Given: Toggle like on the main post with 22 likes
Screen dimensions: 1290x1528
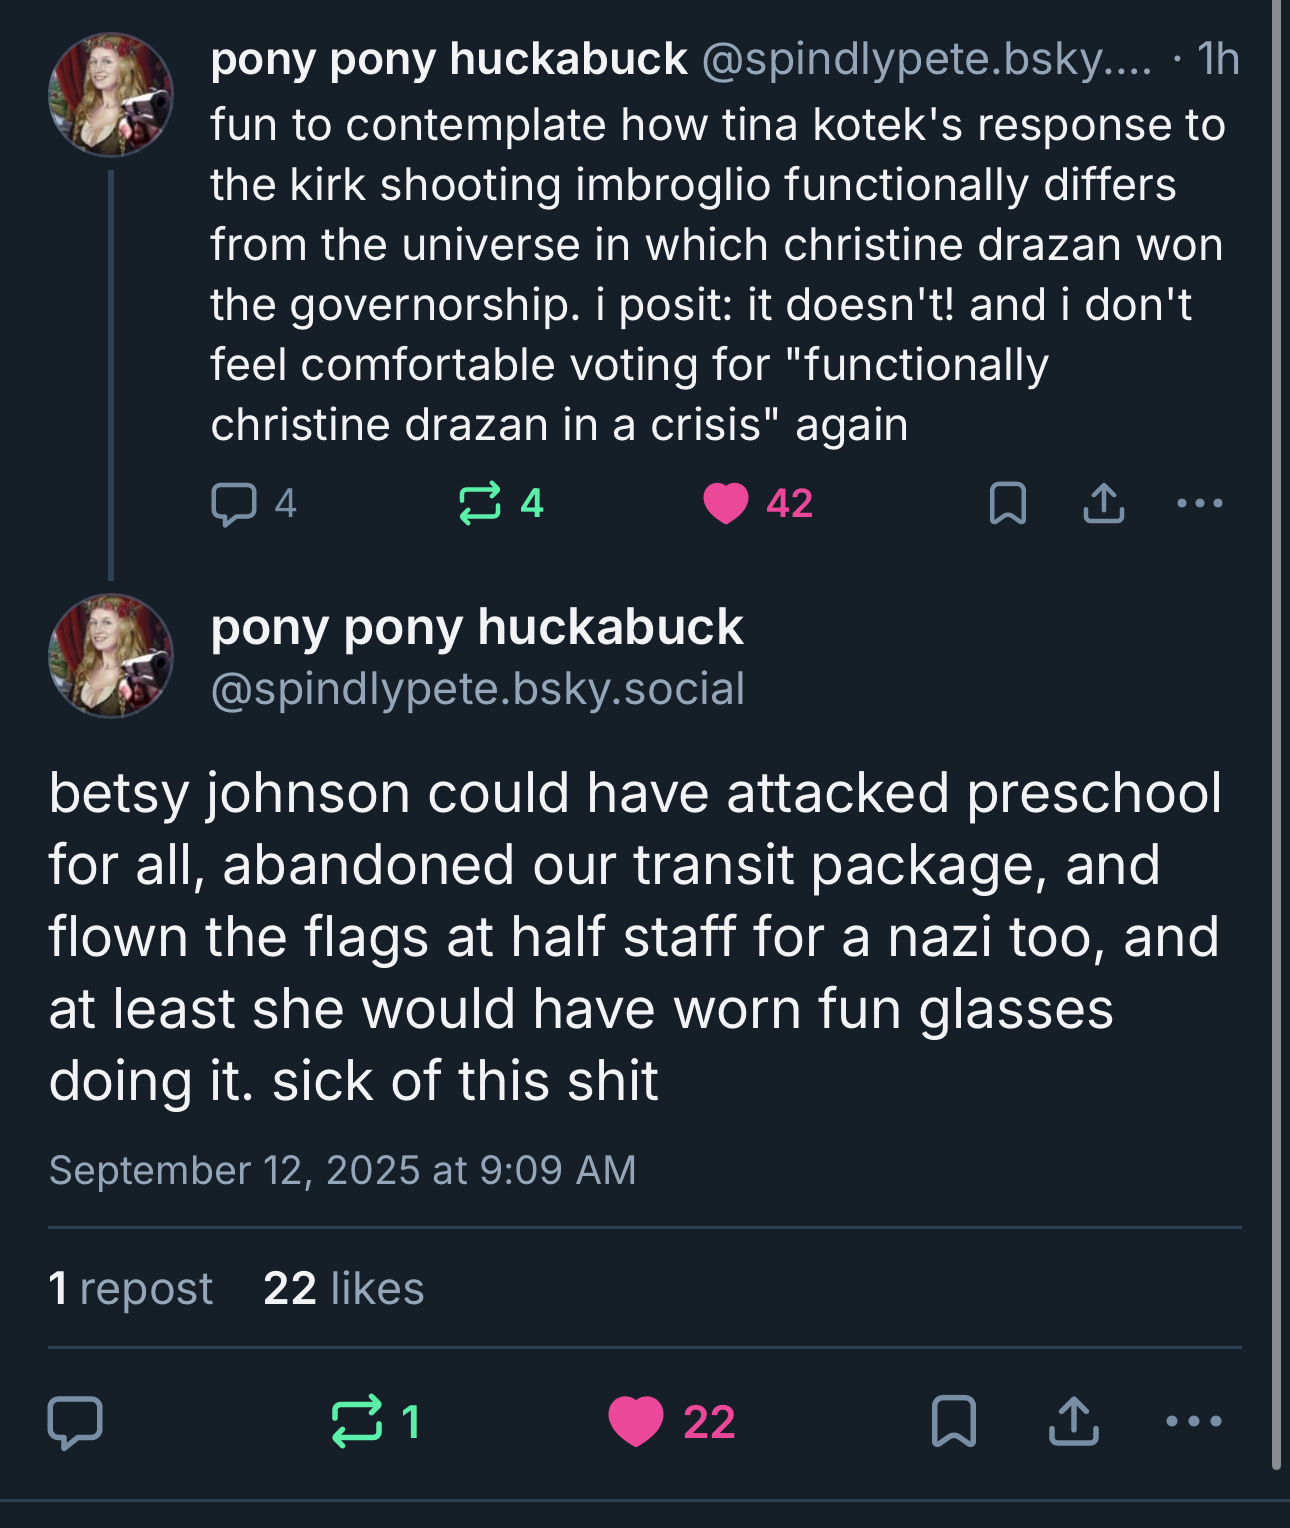Looking at the screenshot, I should coord(636,1421).
